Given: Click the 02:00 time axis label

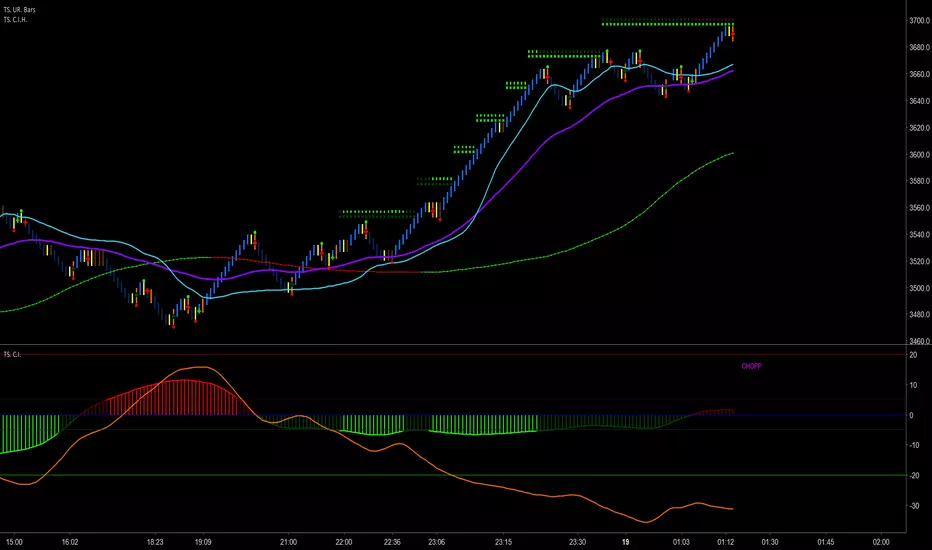Looking at the screenshot, I should (880, 541).
